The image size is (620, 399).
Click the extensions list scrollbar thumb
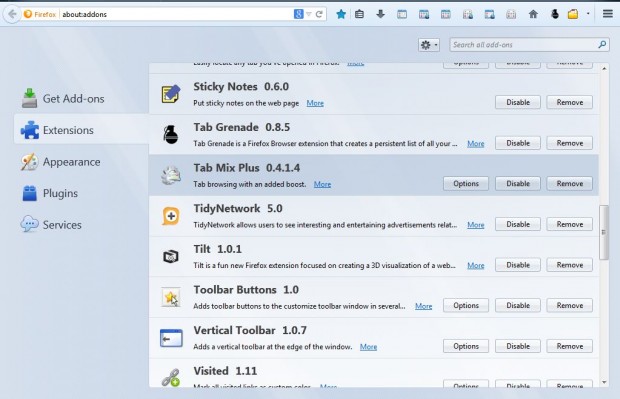(604, 233)
